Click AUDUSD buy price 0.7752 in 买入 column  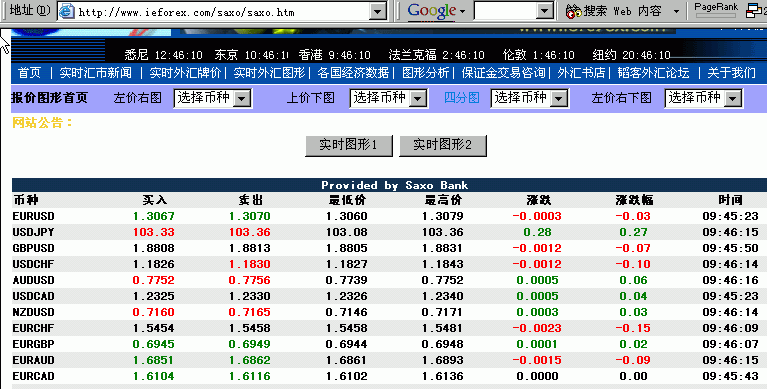click(154, 280)
